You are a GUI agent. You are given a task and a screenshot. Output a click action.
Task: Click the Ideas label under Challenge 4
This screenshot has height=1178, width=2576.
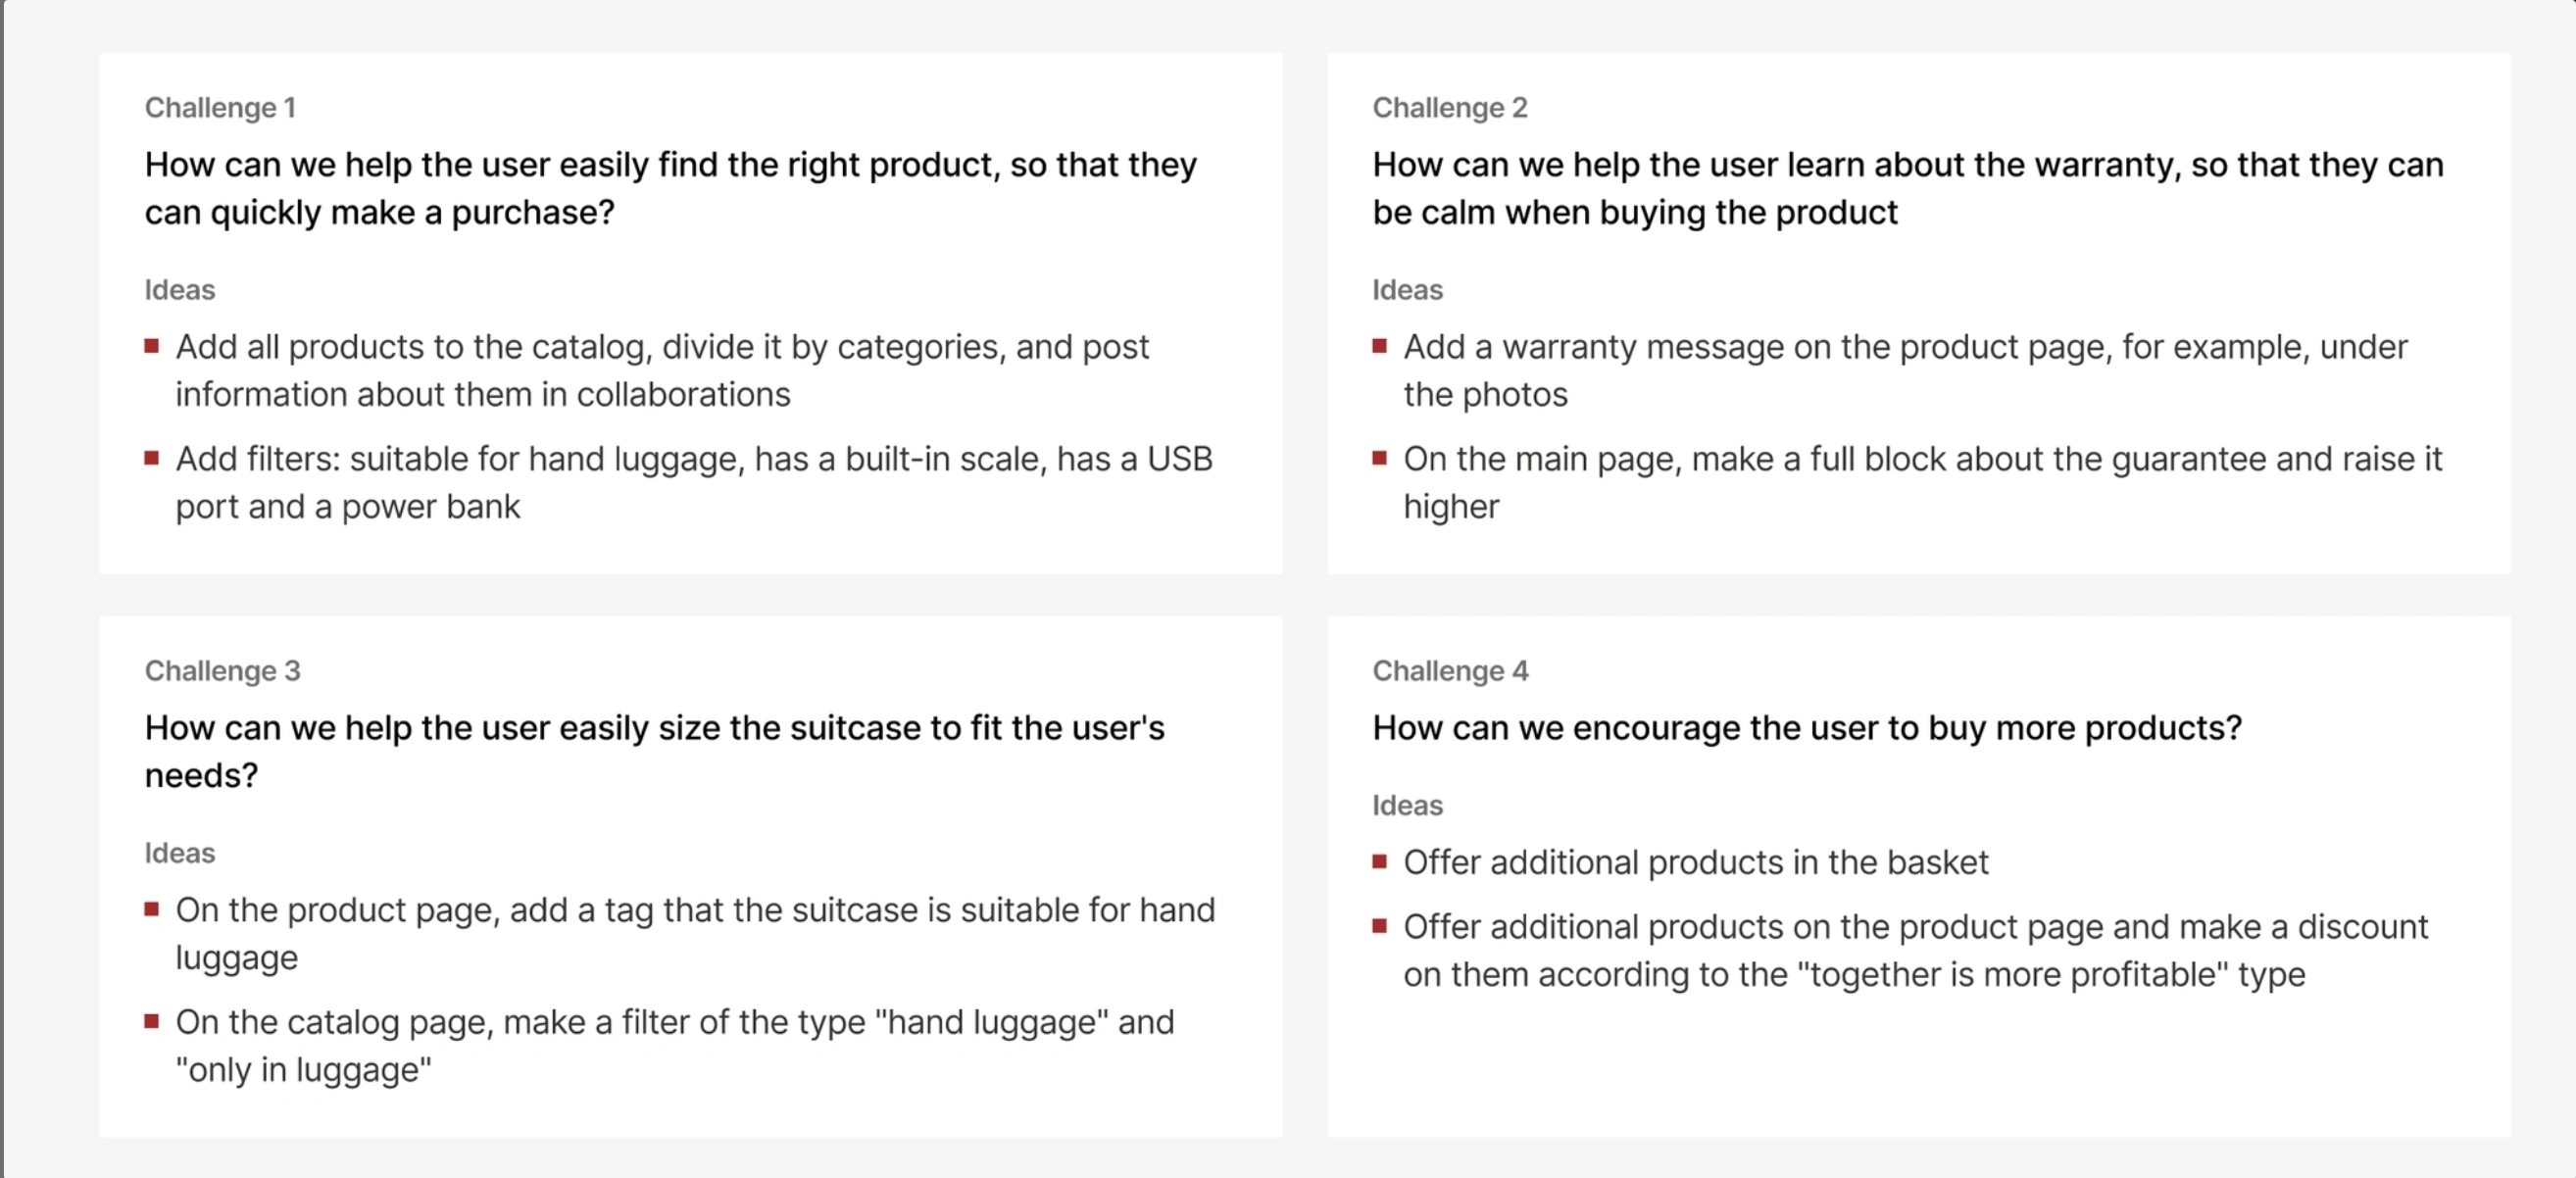click(x=1407, y=805)
